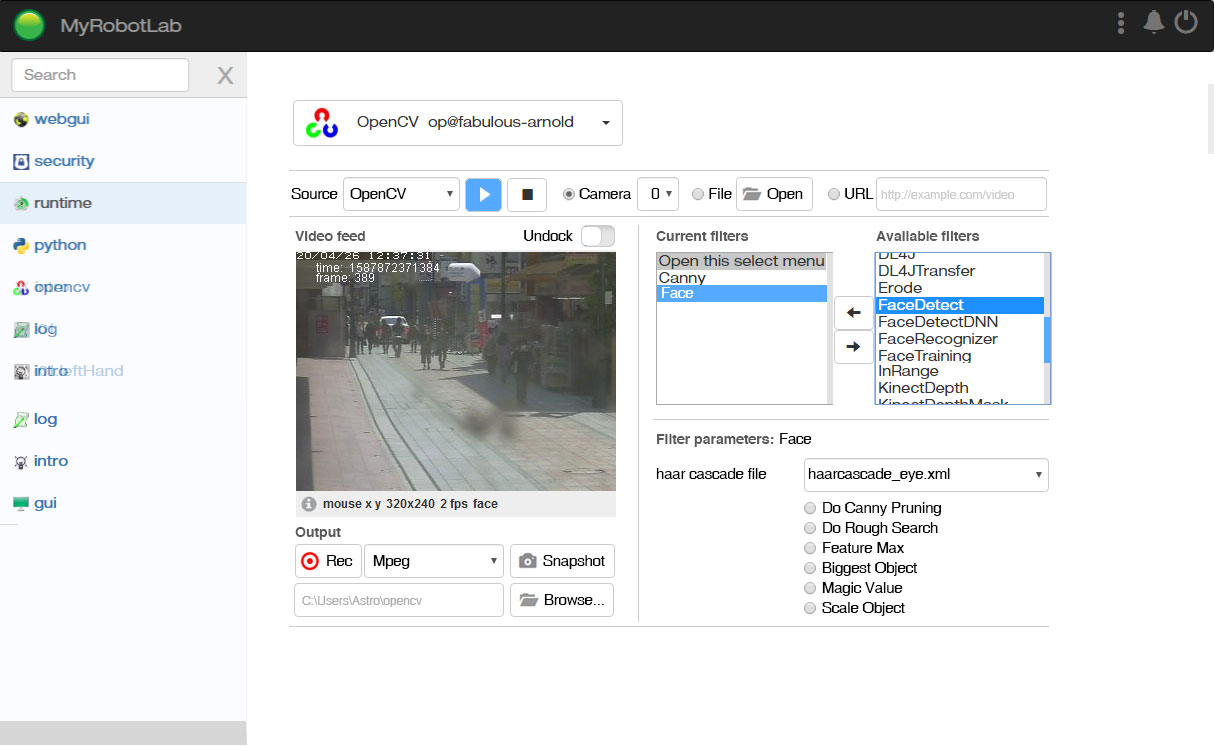
Task: Open the notifications bell
Action: 1154,22
